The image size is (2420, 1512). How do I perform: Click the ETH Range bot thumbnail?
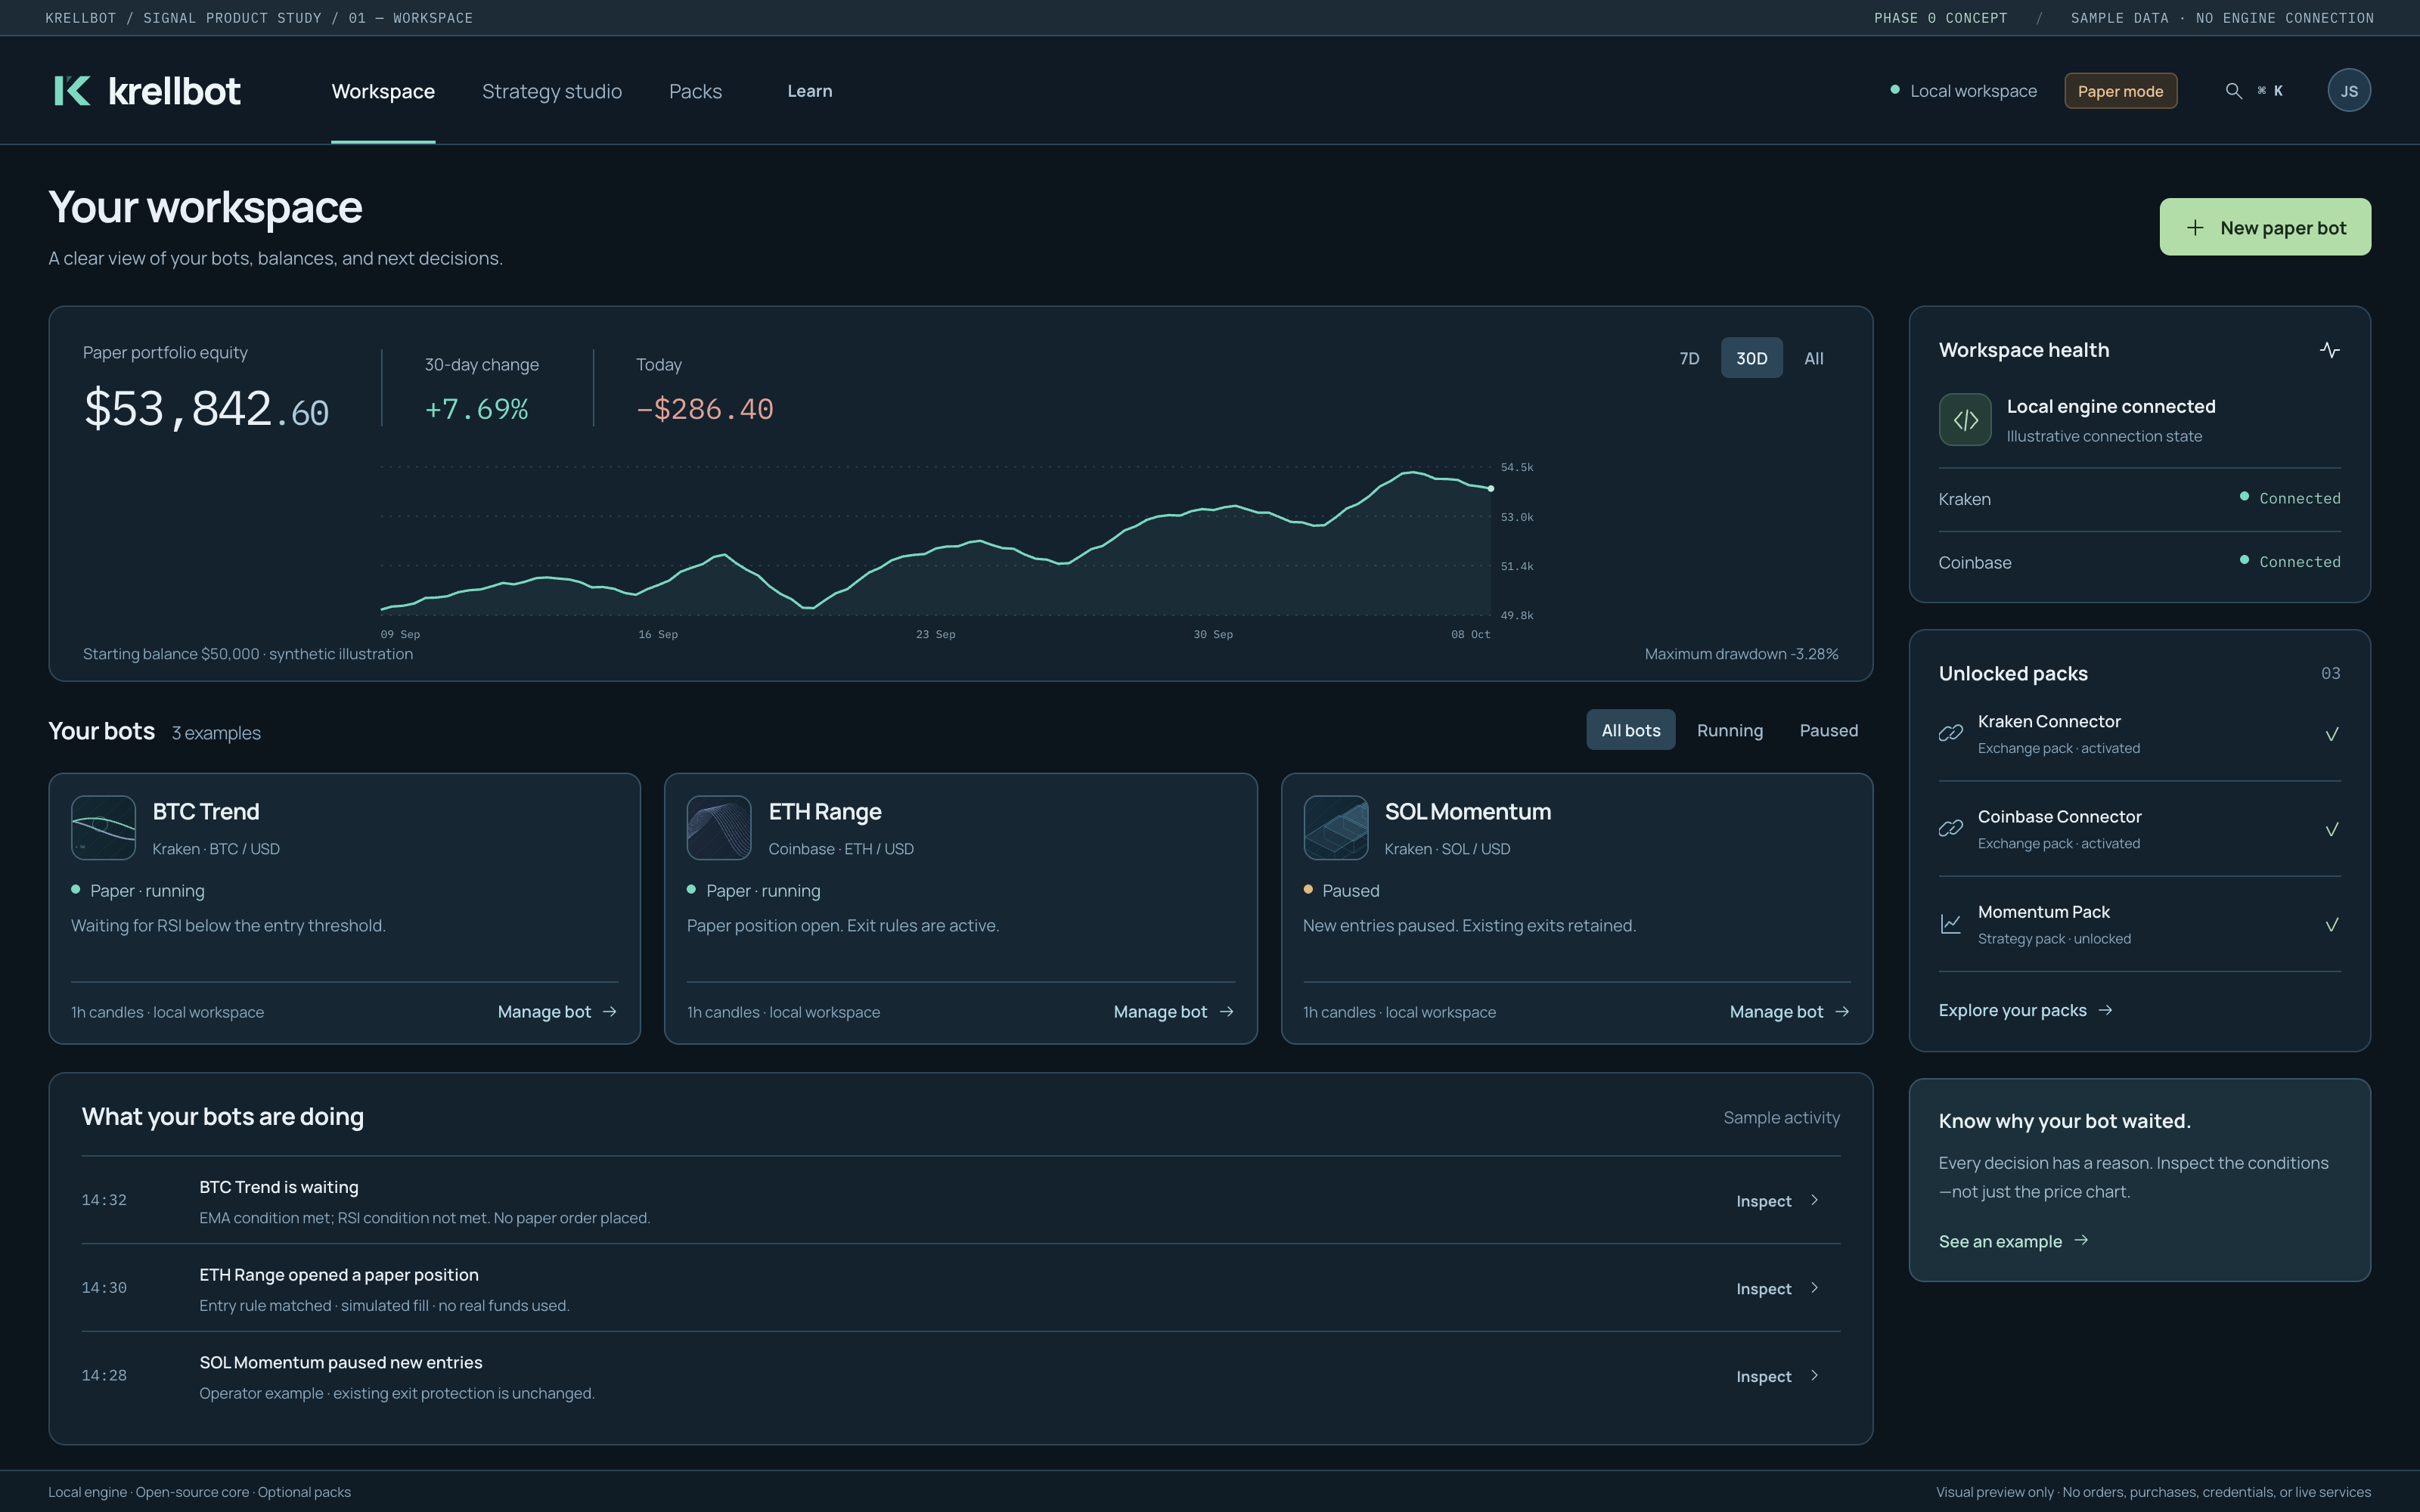pyautogui.click(x=719, y=828)
